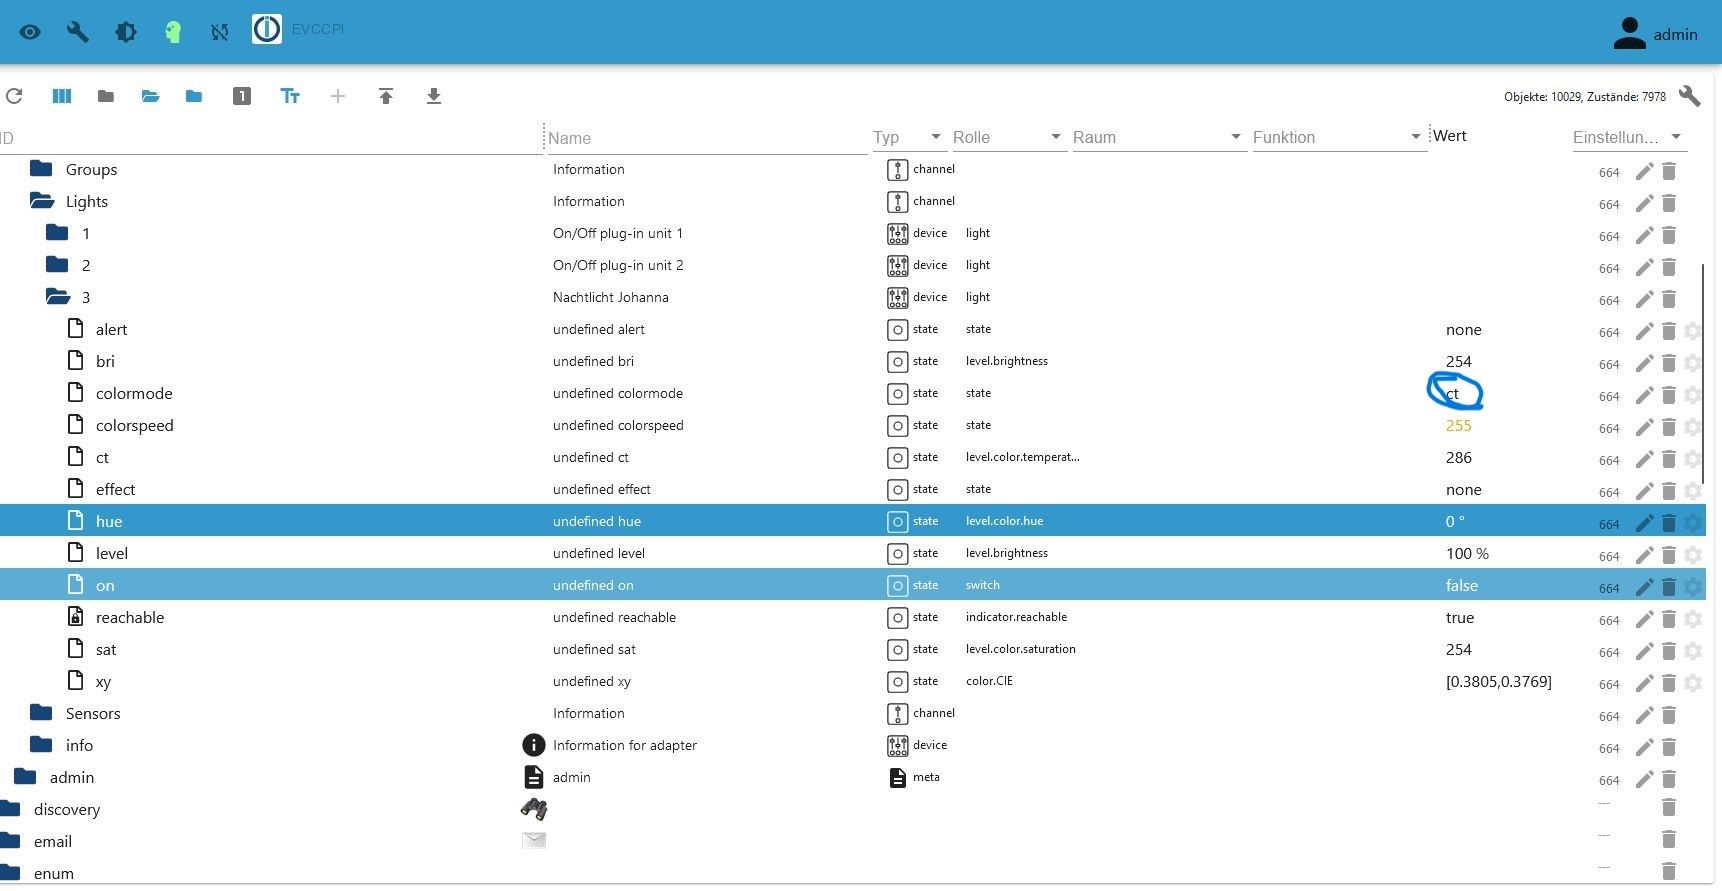This screenshot has height=891, width=1722.
Task: Expand the info folder
Action: pos(42,745)
